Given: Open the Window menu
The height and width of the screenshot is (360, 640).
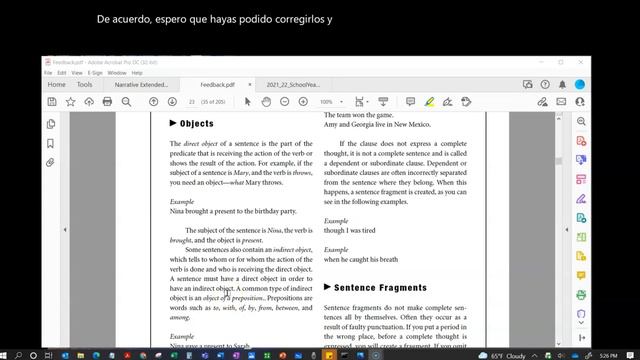Looking at the screenshot, I should [x=117, y=73].
